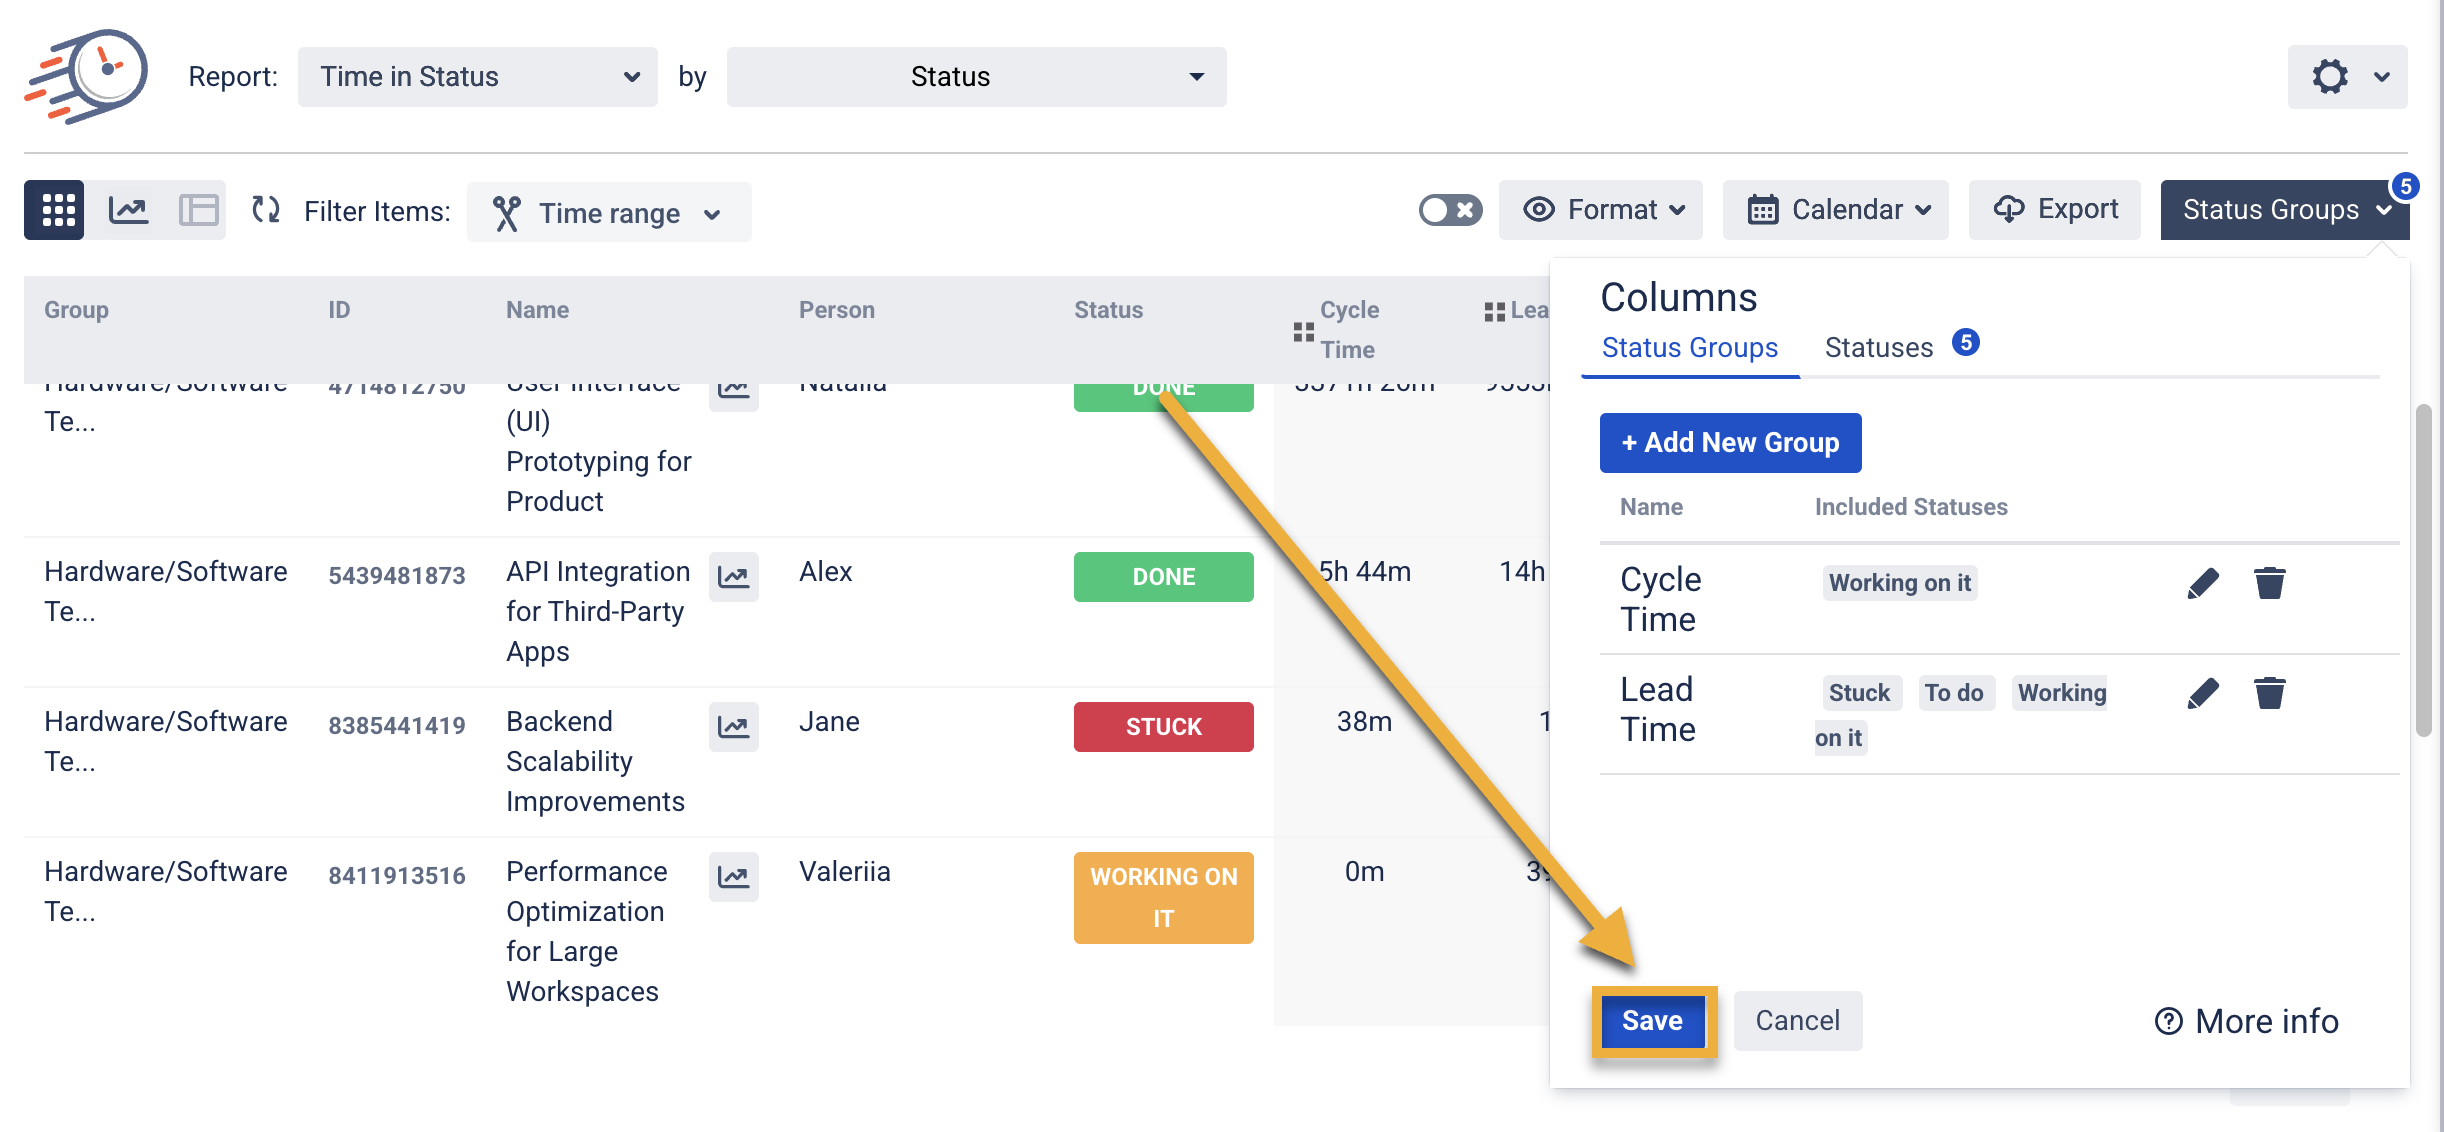Open the Time in Status report dropdown

pos(477,77)
